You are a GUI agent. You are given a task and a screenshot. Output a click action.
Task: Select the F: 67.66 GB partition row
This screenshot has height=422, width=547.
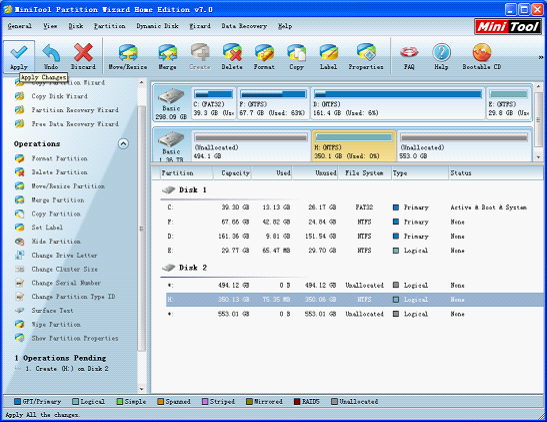(354, 222)
